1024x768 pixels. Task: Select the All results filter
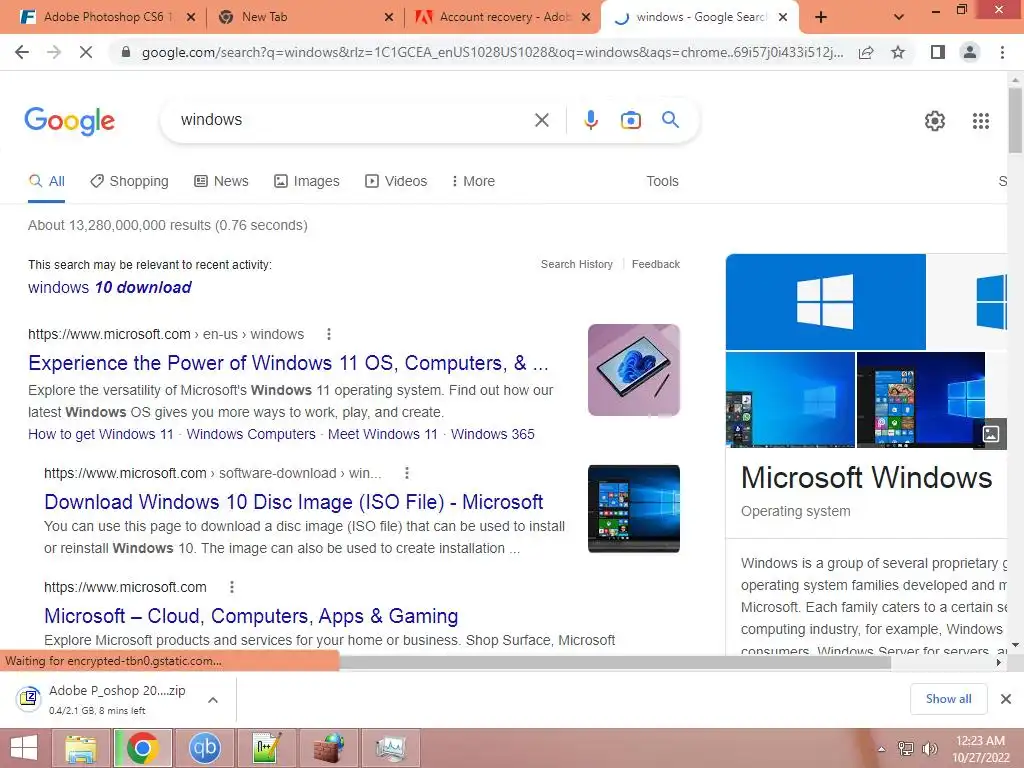click(x=46, y=182)
